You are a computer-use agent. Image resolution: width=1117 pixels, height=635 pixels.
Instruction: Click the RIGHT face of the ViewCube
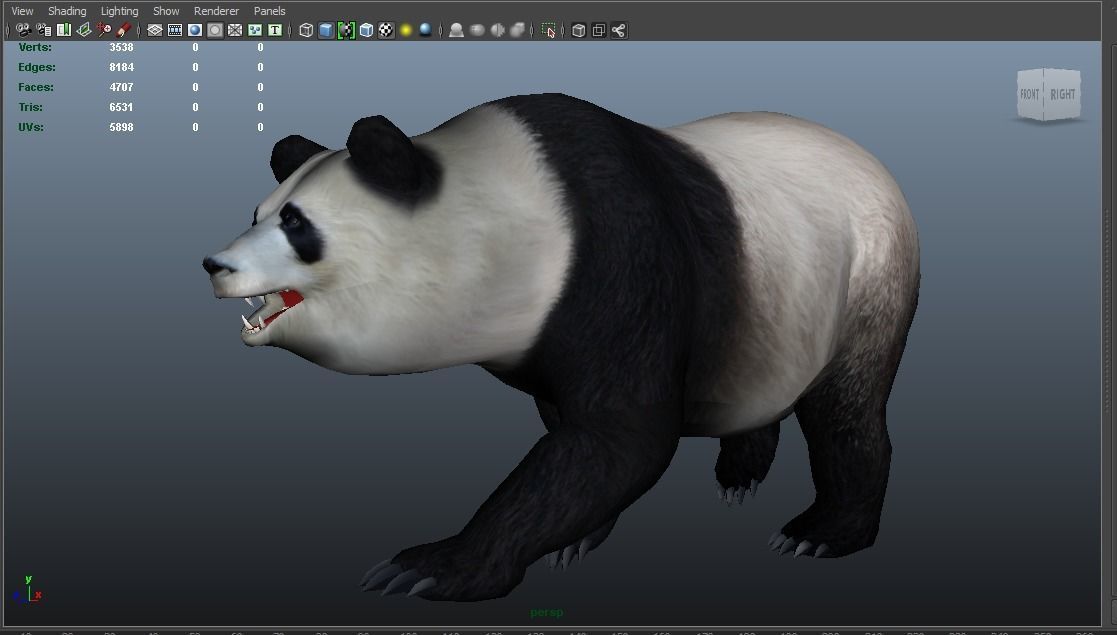(x=1063, y=94)
